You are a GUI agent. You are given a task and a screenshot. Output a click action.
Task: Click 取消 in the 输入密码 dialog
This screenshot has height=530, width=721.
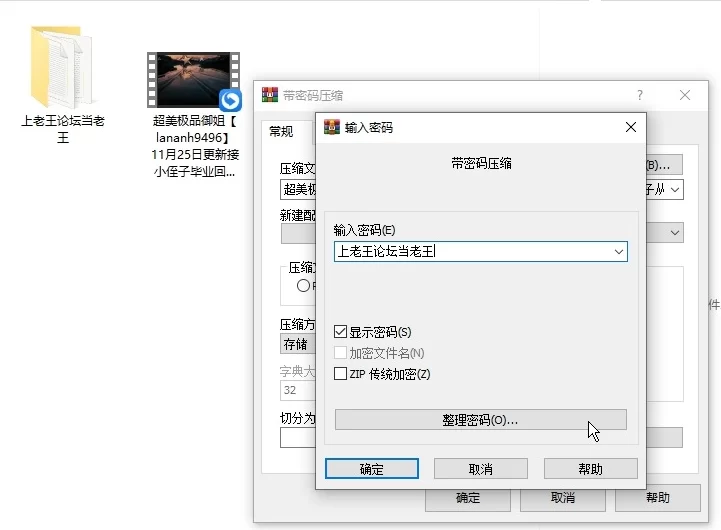pyautogui.click(x=481, y=469)
